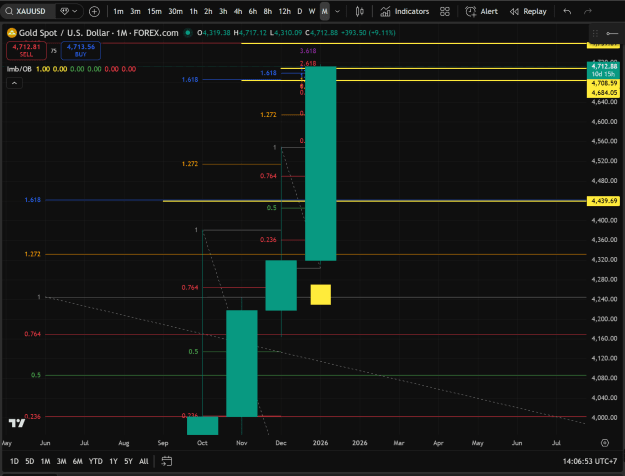Choose the W weekly interval

pyautogui.click(x=312, y=12)
